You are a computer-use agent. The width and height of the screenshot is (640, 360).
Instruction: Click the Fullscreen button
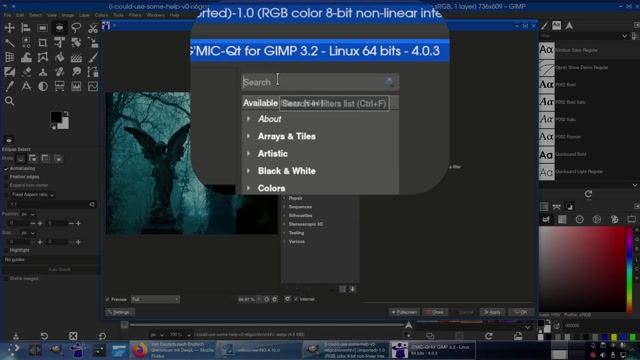click(x=404, y=312)
